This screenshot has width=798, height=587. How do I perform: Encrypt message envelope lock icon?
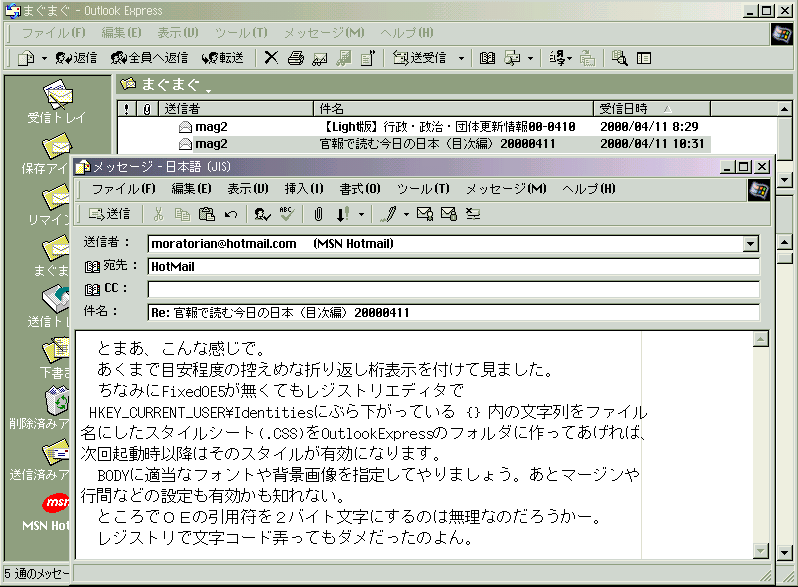(x=449, y=214)
